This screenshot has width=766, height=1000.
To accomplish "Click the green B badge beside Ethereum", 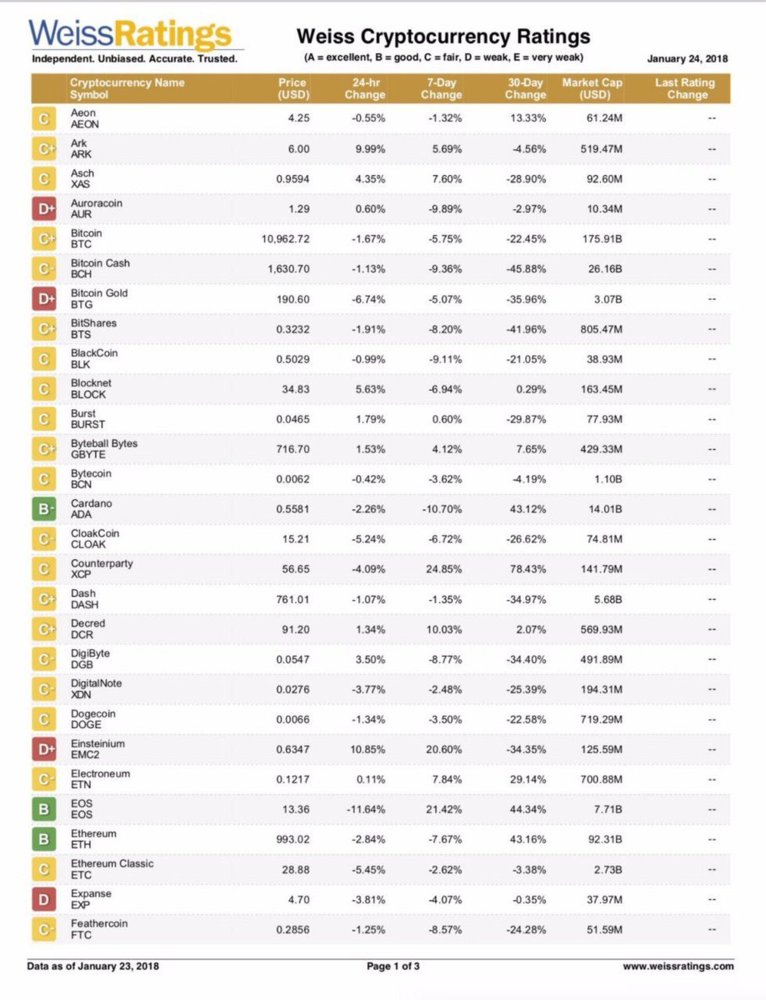I will pos(45,840).
